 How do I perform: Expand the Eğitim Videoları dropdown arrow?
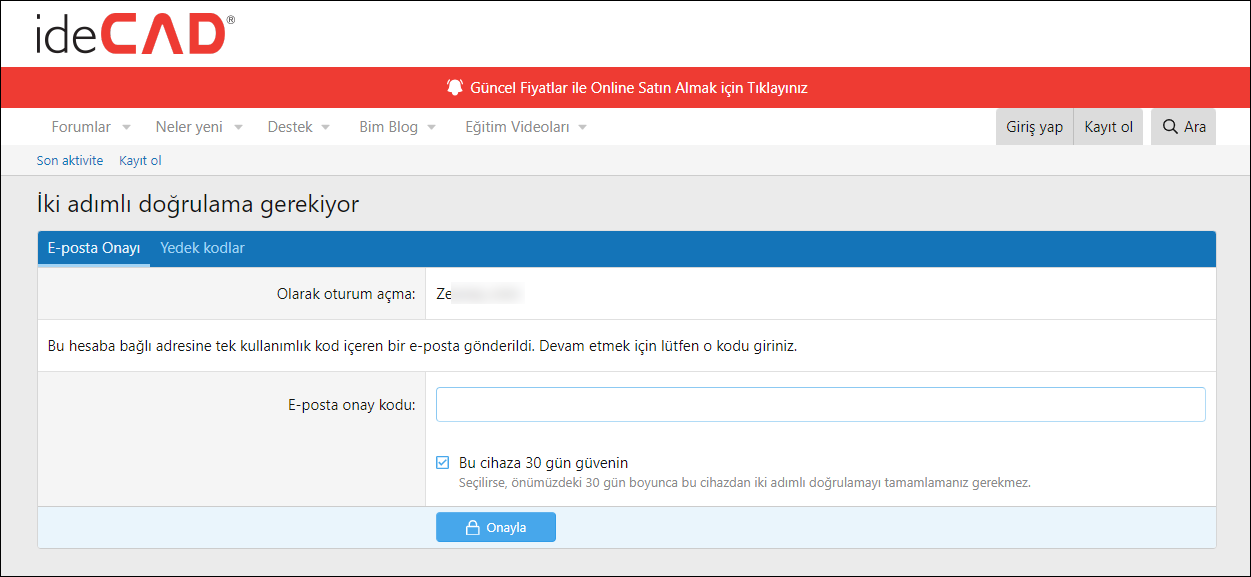pos(582,128)
